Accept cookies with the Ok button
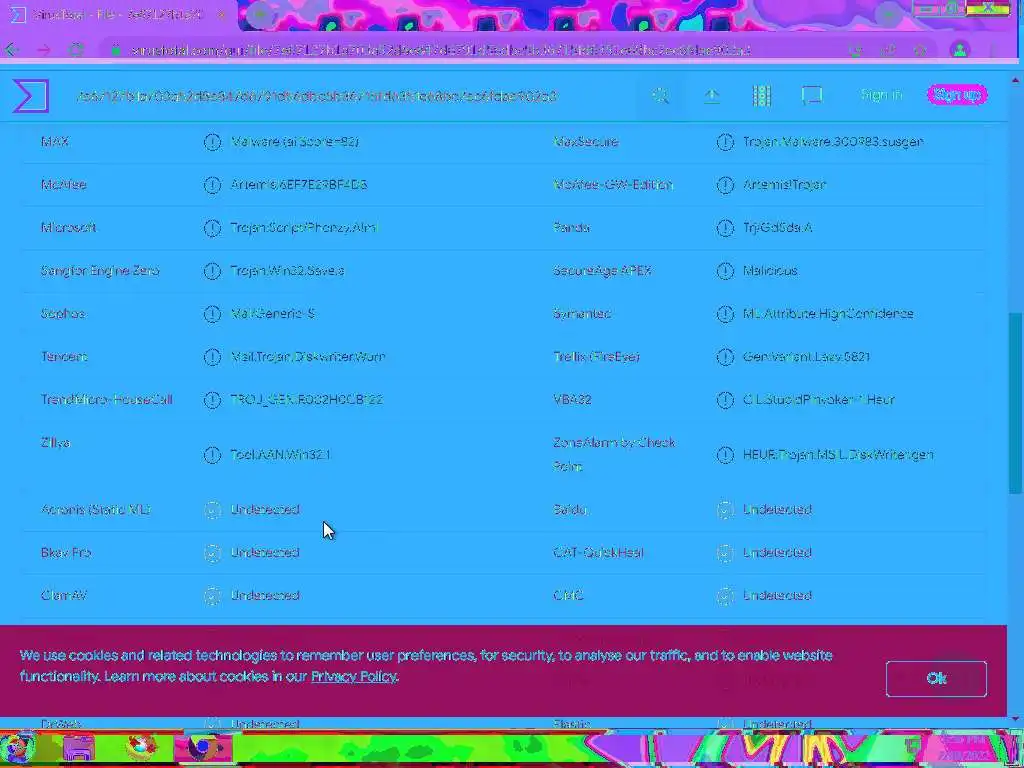This screenshot has height=768, width=1024. 936,679
